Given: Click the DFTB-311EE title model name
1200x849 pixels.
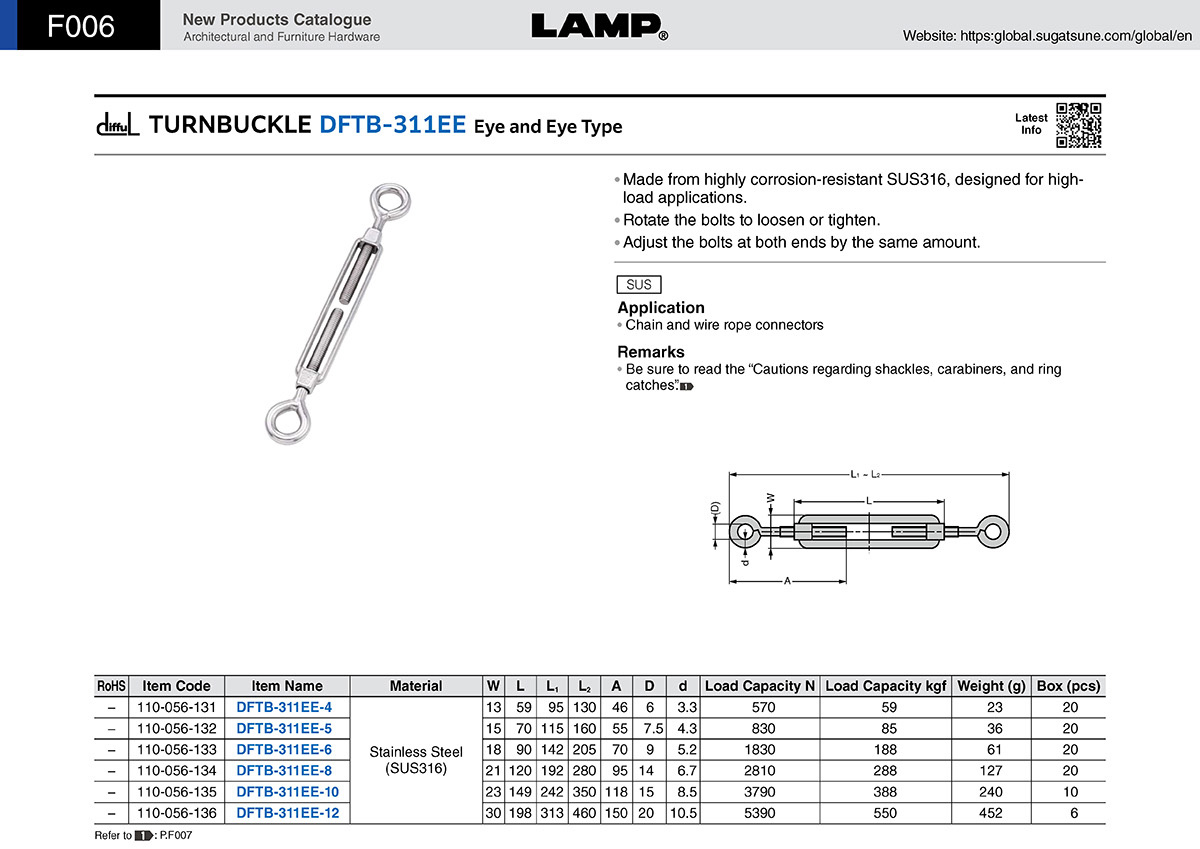Looking at the screenshot, I should [x=392, y=125].
